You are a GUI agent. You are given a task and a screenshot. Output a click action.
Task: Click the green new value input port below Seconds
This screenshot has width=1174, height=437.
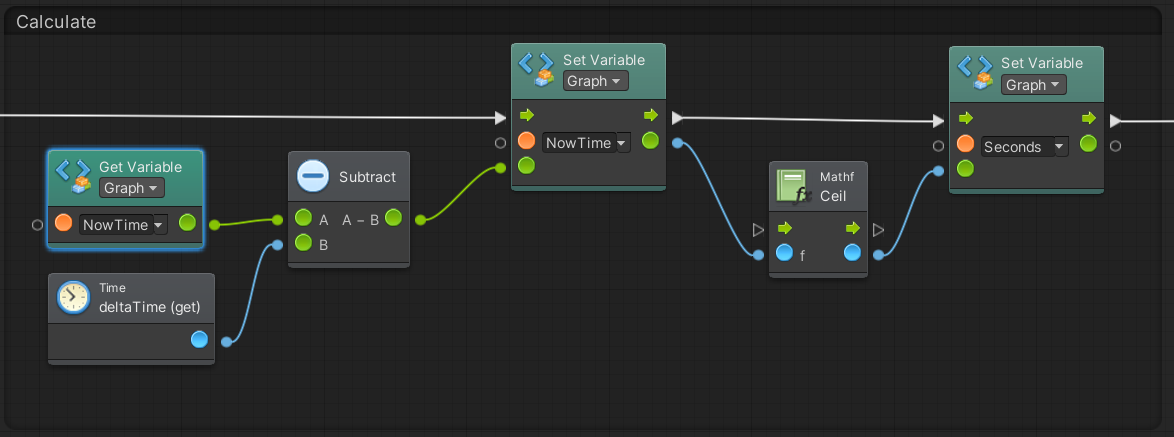point(965,169)
